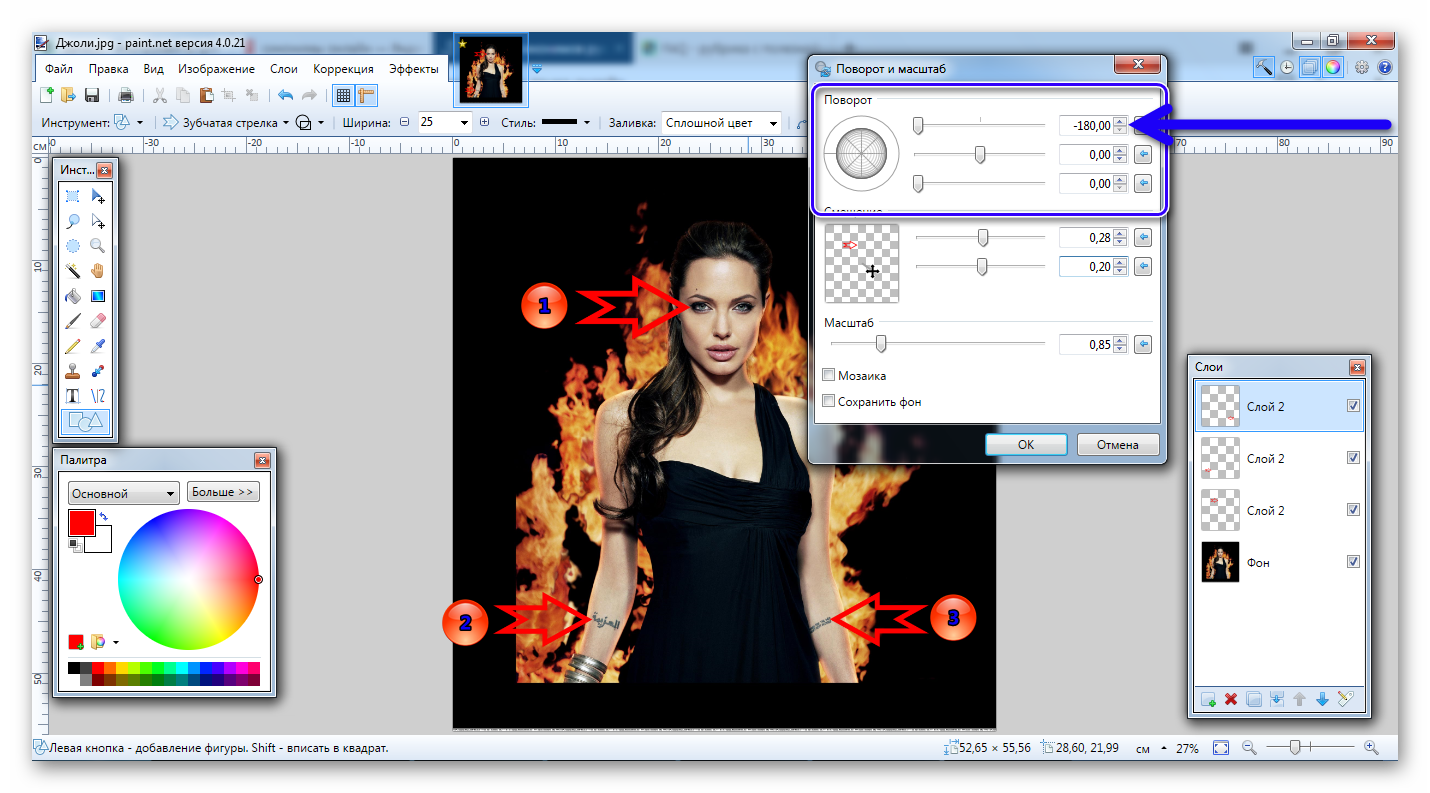Click the Add New Layer icon
The width and height of the screenshot is (1430, 793).
1208,700
